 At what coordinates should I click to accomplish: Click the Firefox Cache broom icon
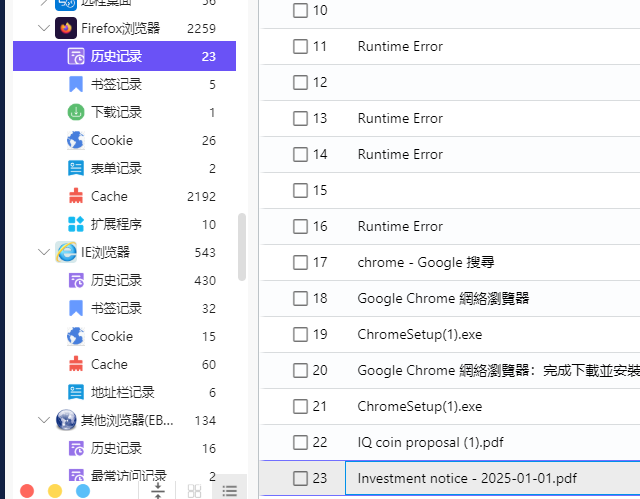click(76, 196)
